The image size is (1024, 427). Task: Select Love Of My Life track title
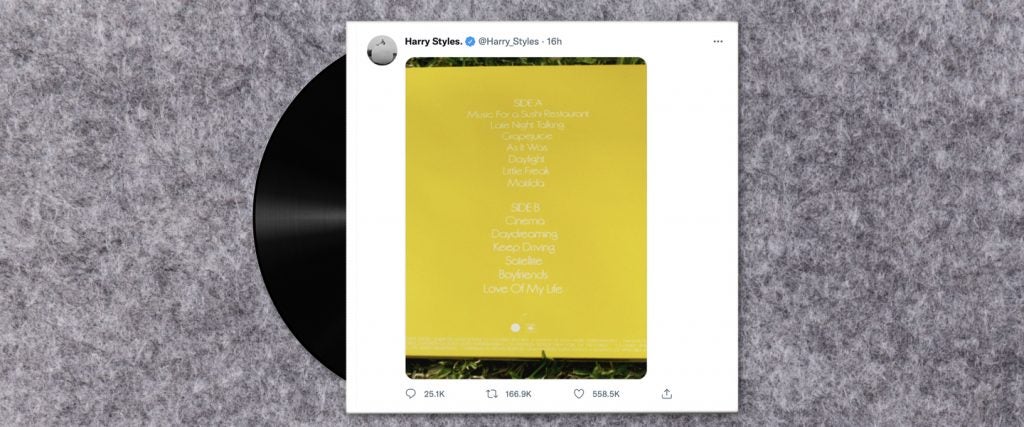coord(522,289)
